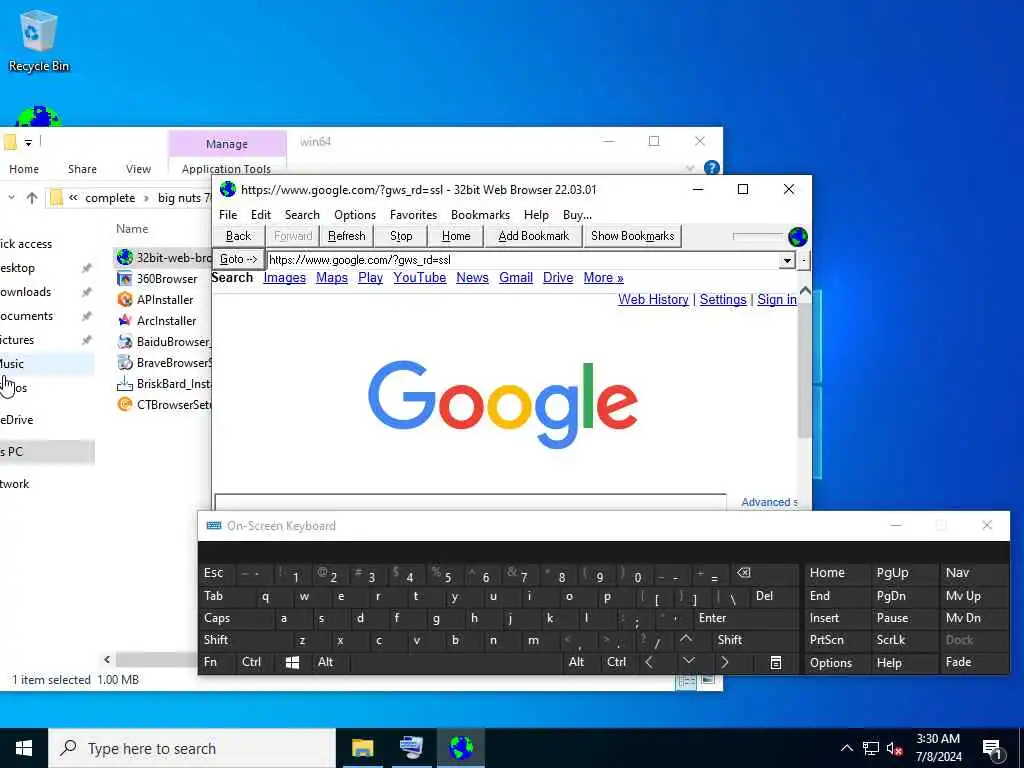Screen dimensions: 1024x768
Task: Click the muted volume tray icon
Action: pos(894,748)
